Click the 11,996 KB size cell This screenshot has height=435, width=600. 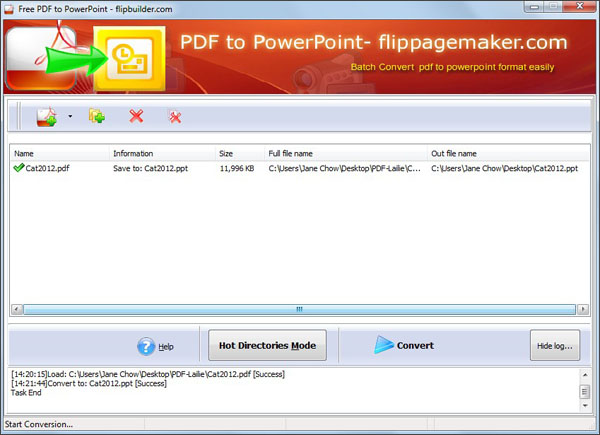[237, 168]
